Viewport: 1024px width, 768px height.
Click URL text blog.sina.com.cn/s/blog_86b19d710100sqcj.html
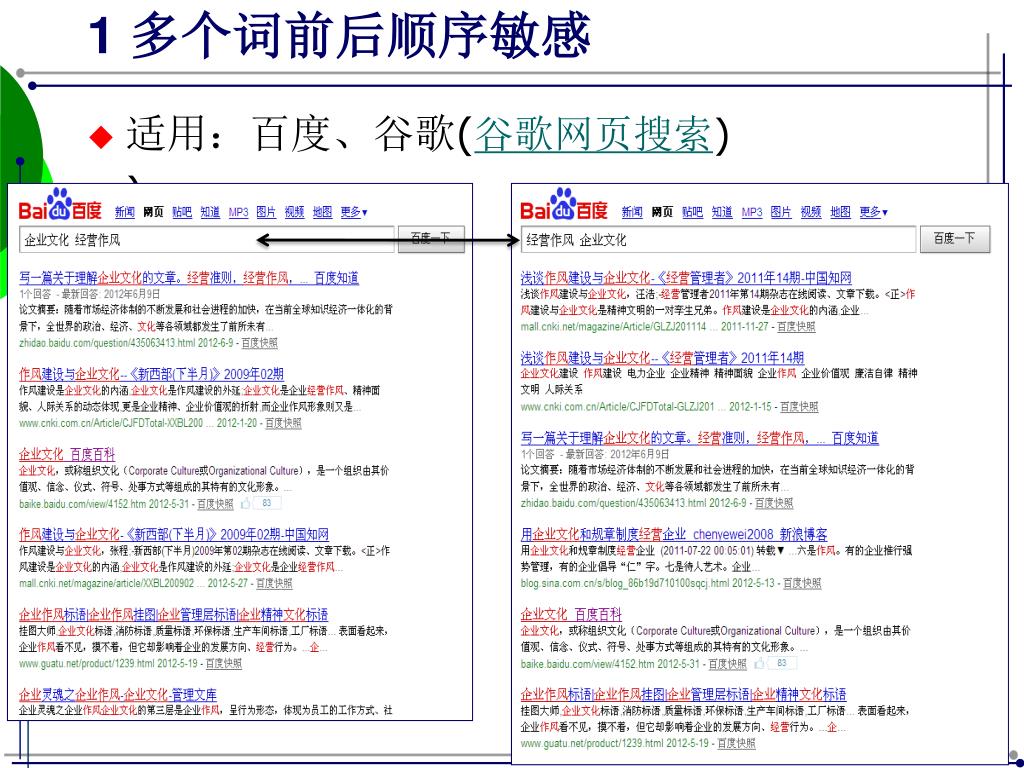tap(624, 583)
